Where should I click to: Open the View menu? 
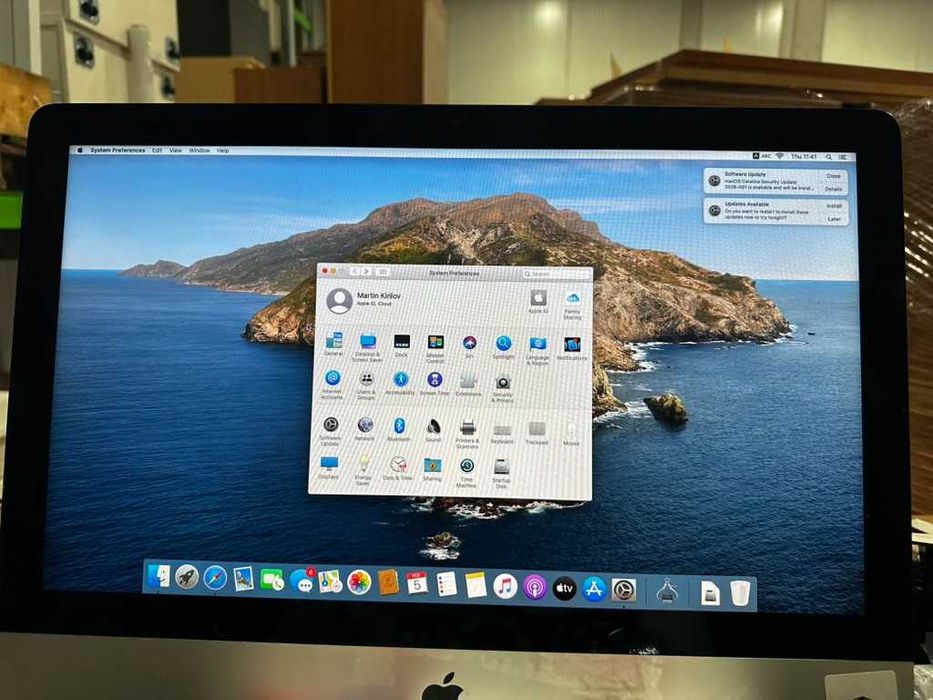click(x=176, y=151)
